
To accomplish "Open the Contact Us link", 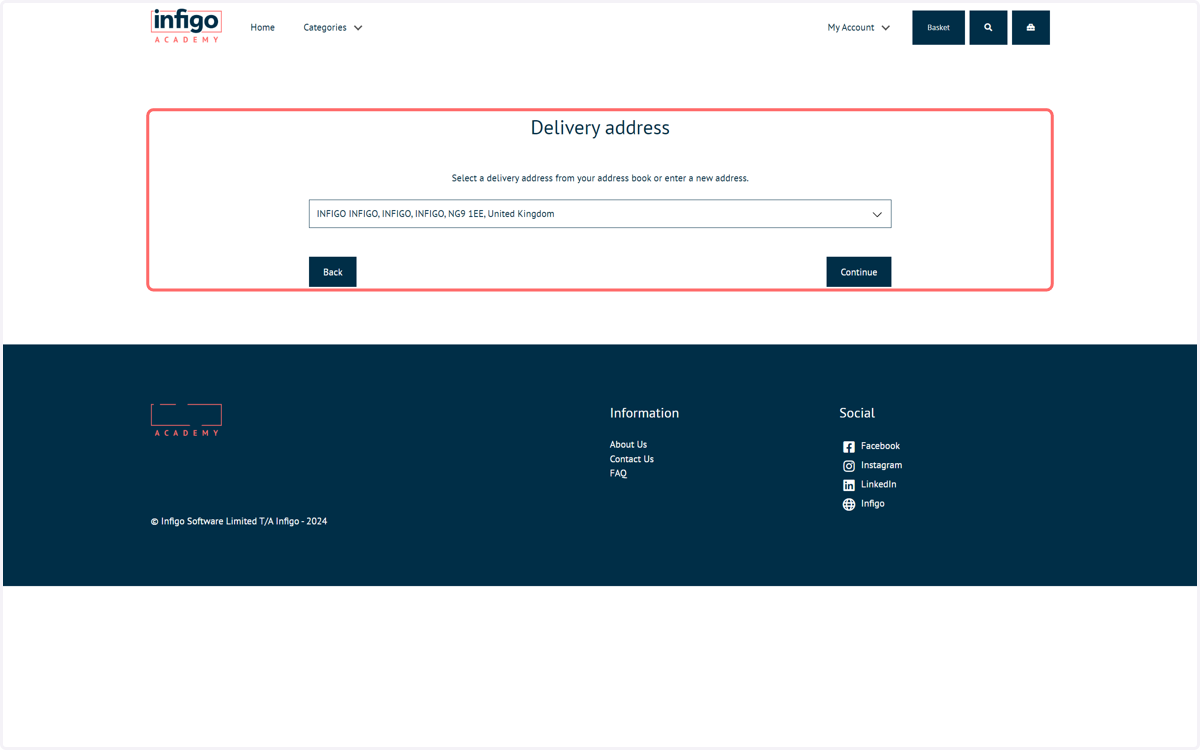I will [632, 459].
